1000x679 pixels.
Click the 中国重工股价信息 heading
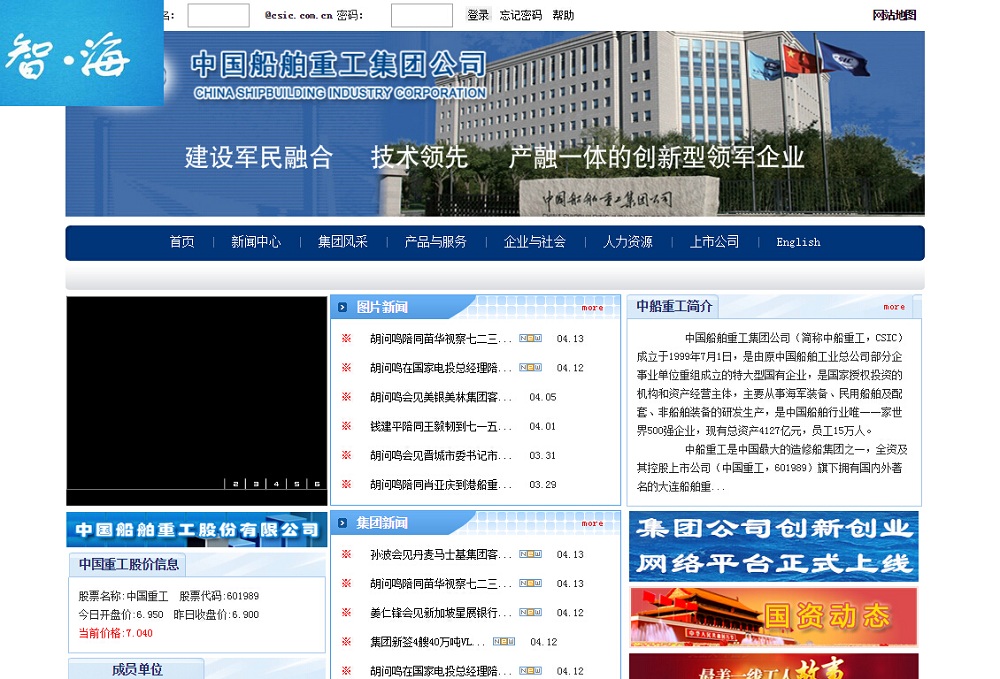tap(129, 564)
